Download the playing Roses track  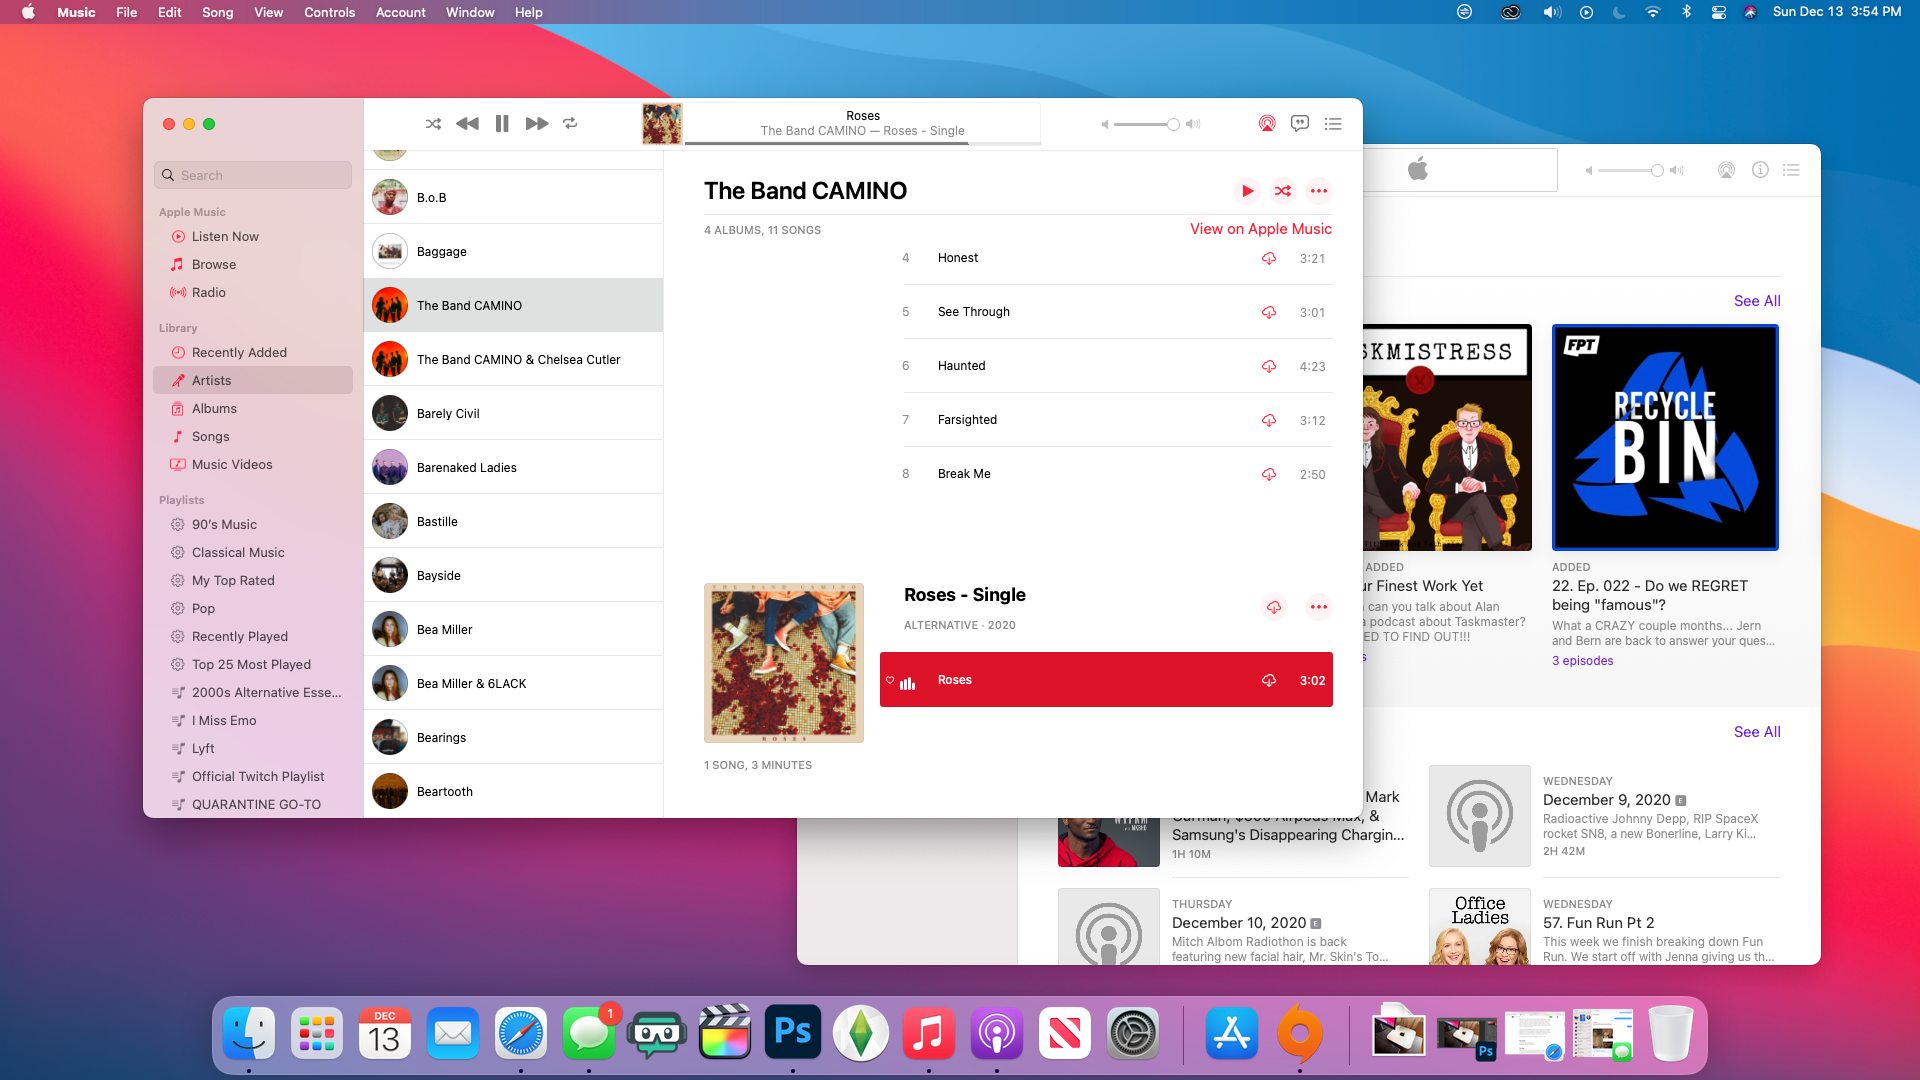tap(1269, 680)
